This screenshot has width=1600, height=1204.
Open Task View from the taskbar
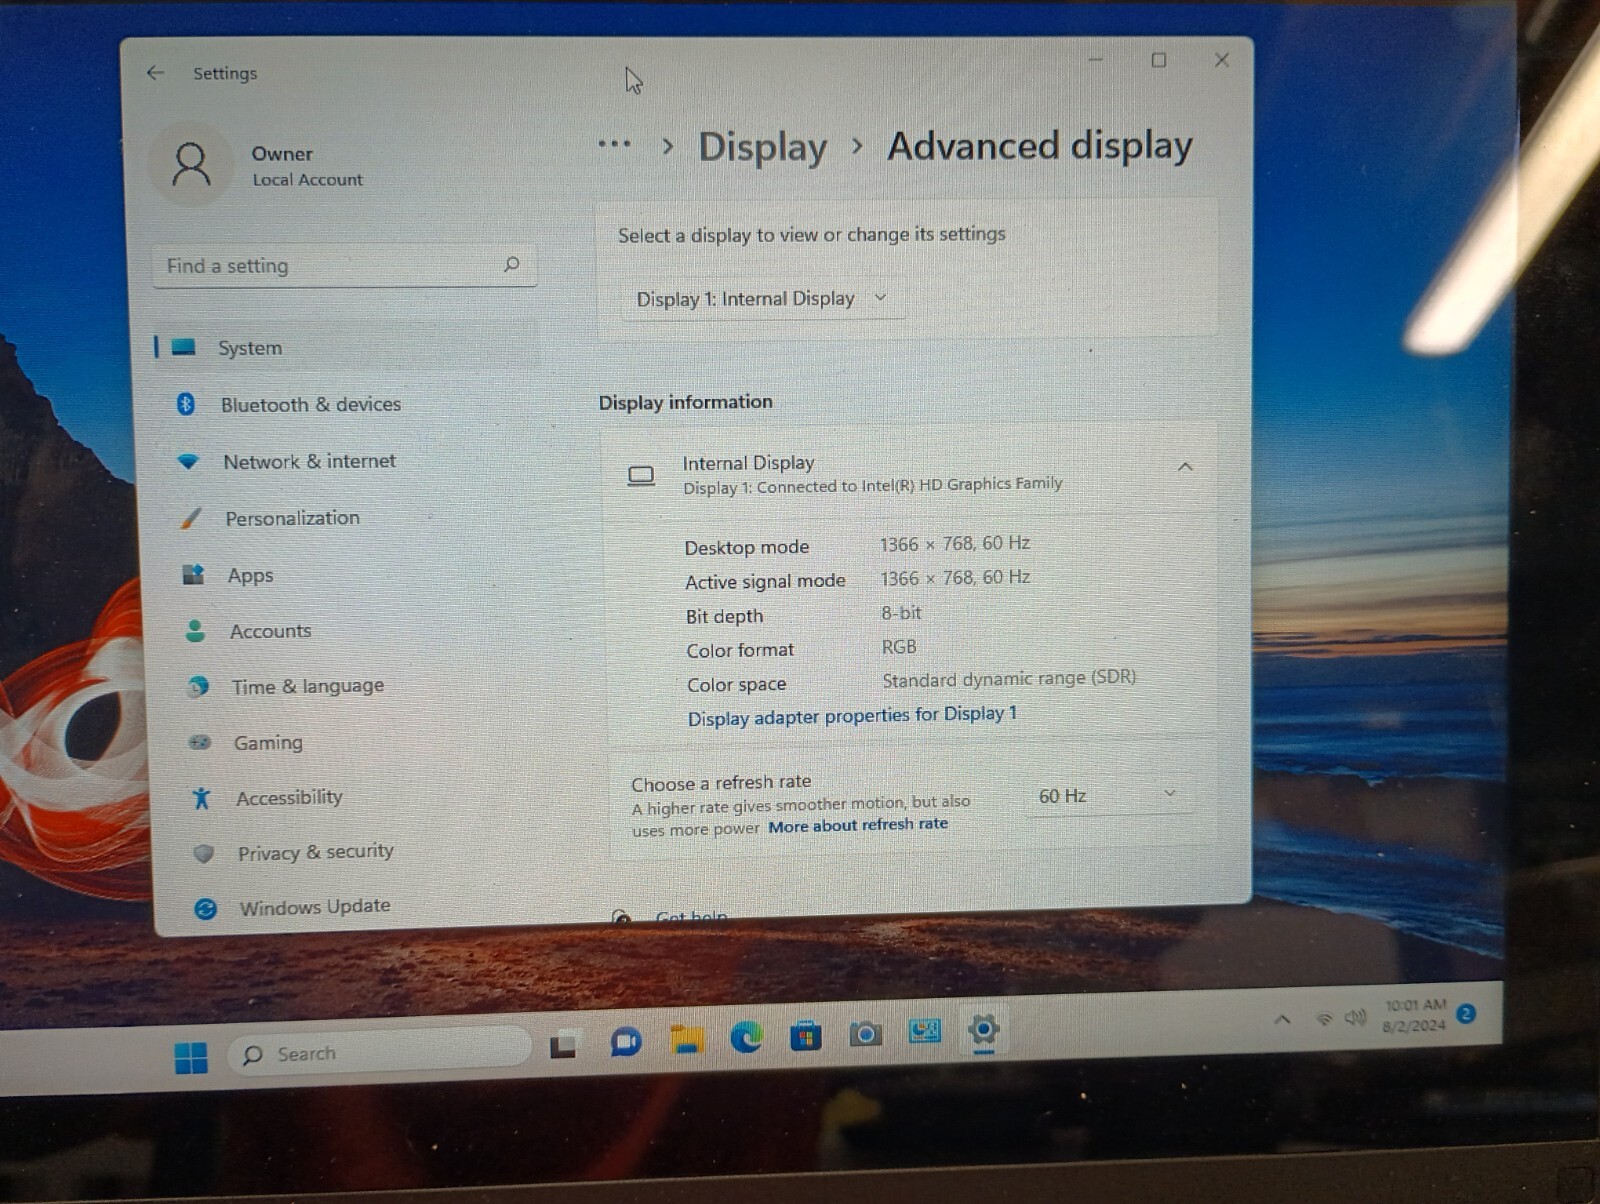pos(563,1045)
